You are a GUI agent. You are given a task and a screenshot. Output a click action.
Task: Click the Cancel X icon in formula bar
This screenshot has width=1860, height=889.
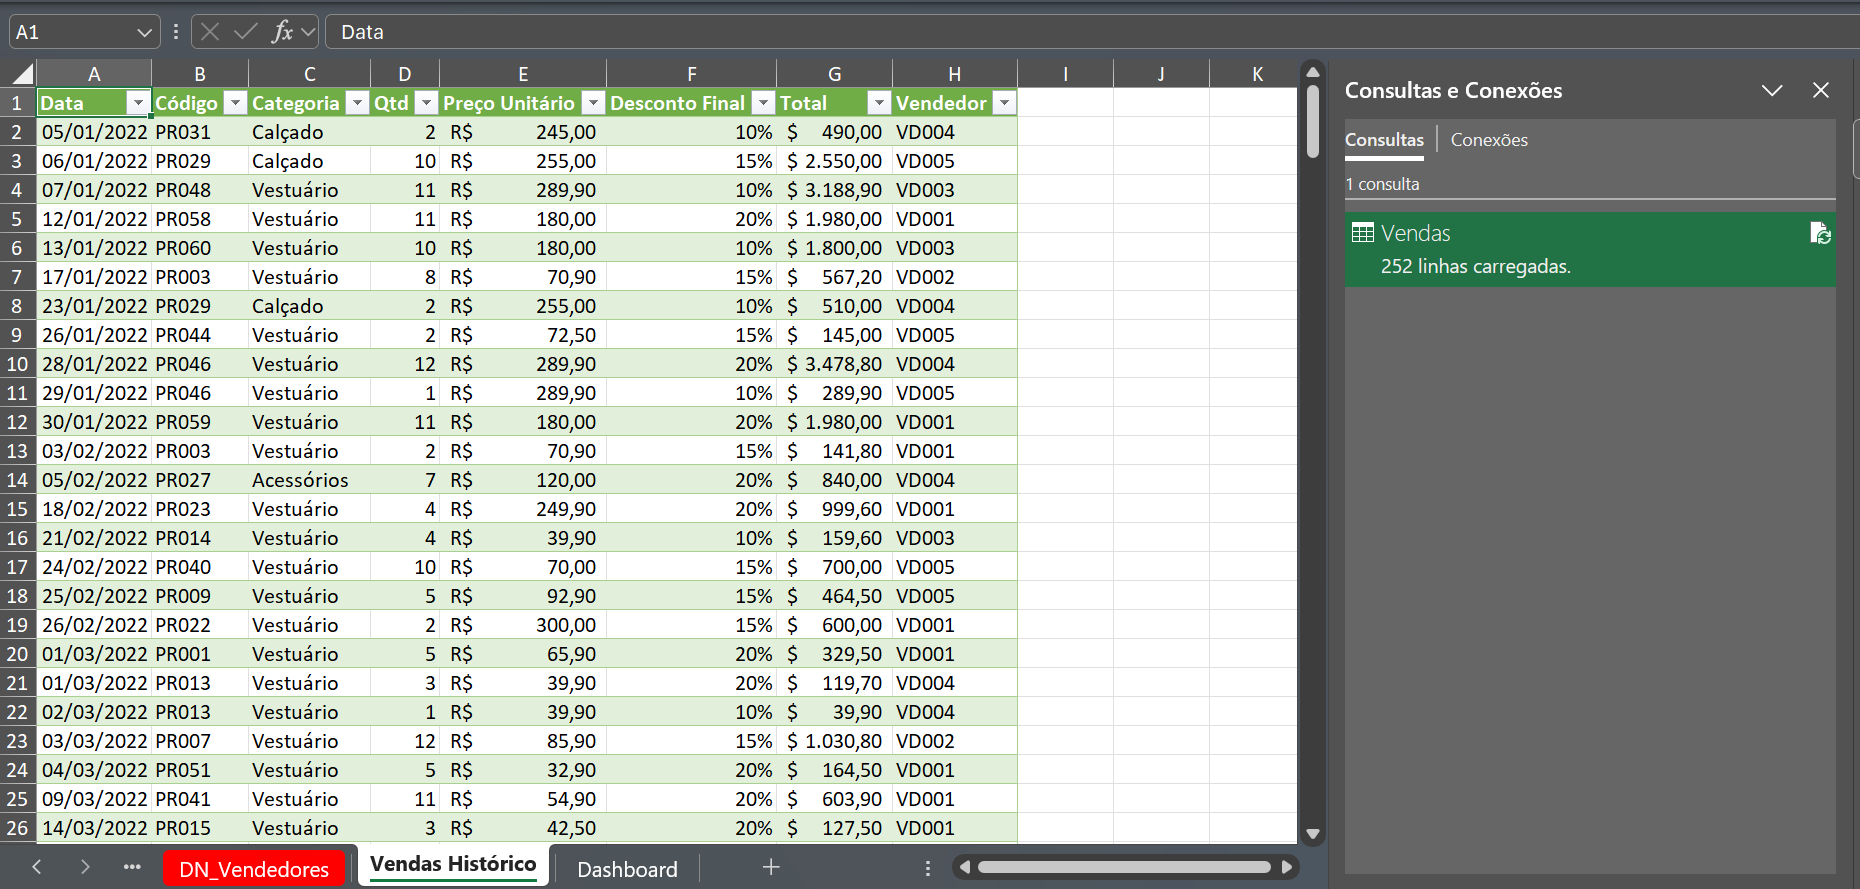click(x=210, y=32)
